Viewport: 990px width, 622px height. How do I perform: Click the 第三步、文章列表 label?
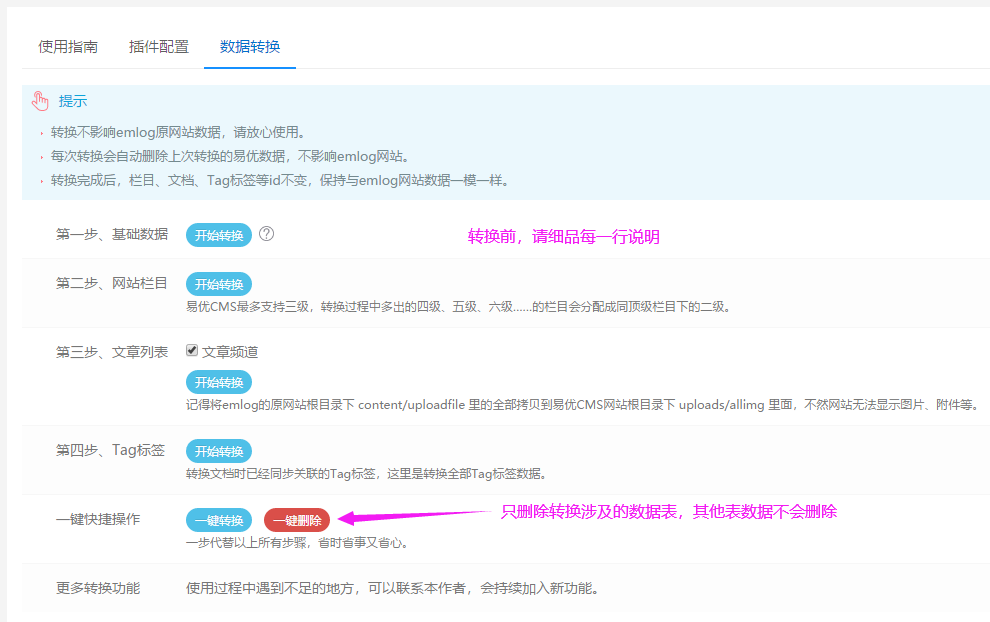(112, 352)
